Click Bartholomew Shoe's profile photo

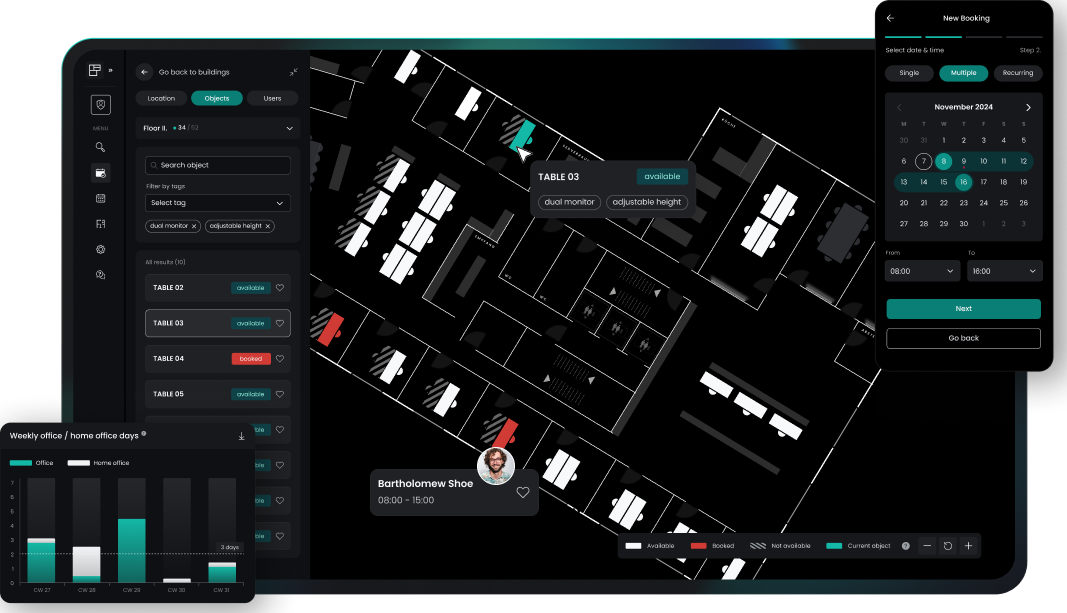click(x=496, y=465)
